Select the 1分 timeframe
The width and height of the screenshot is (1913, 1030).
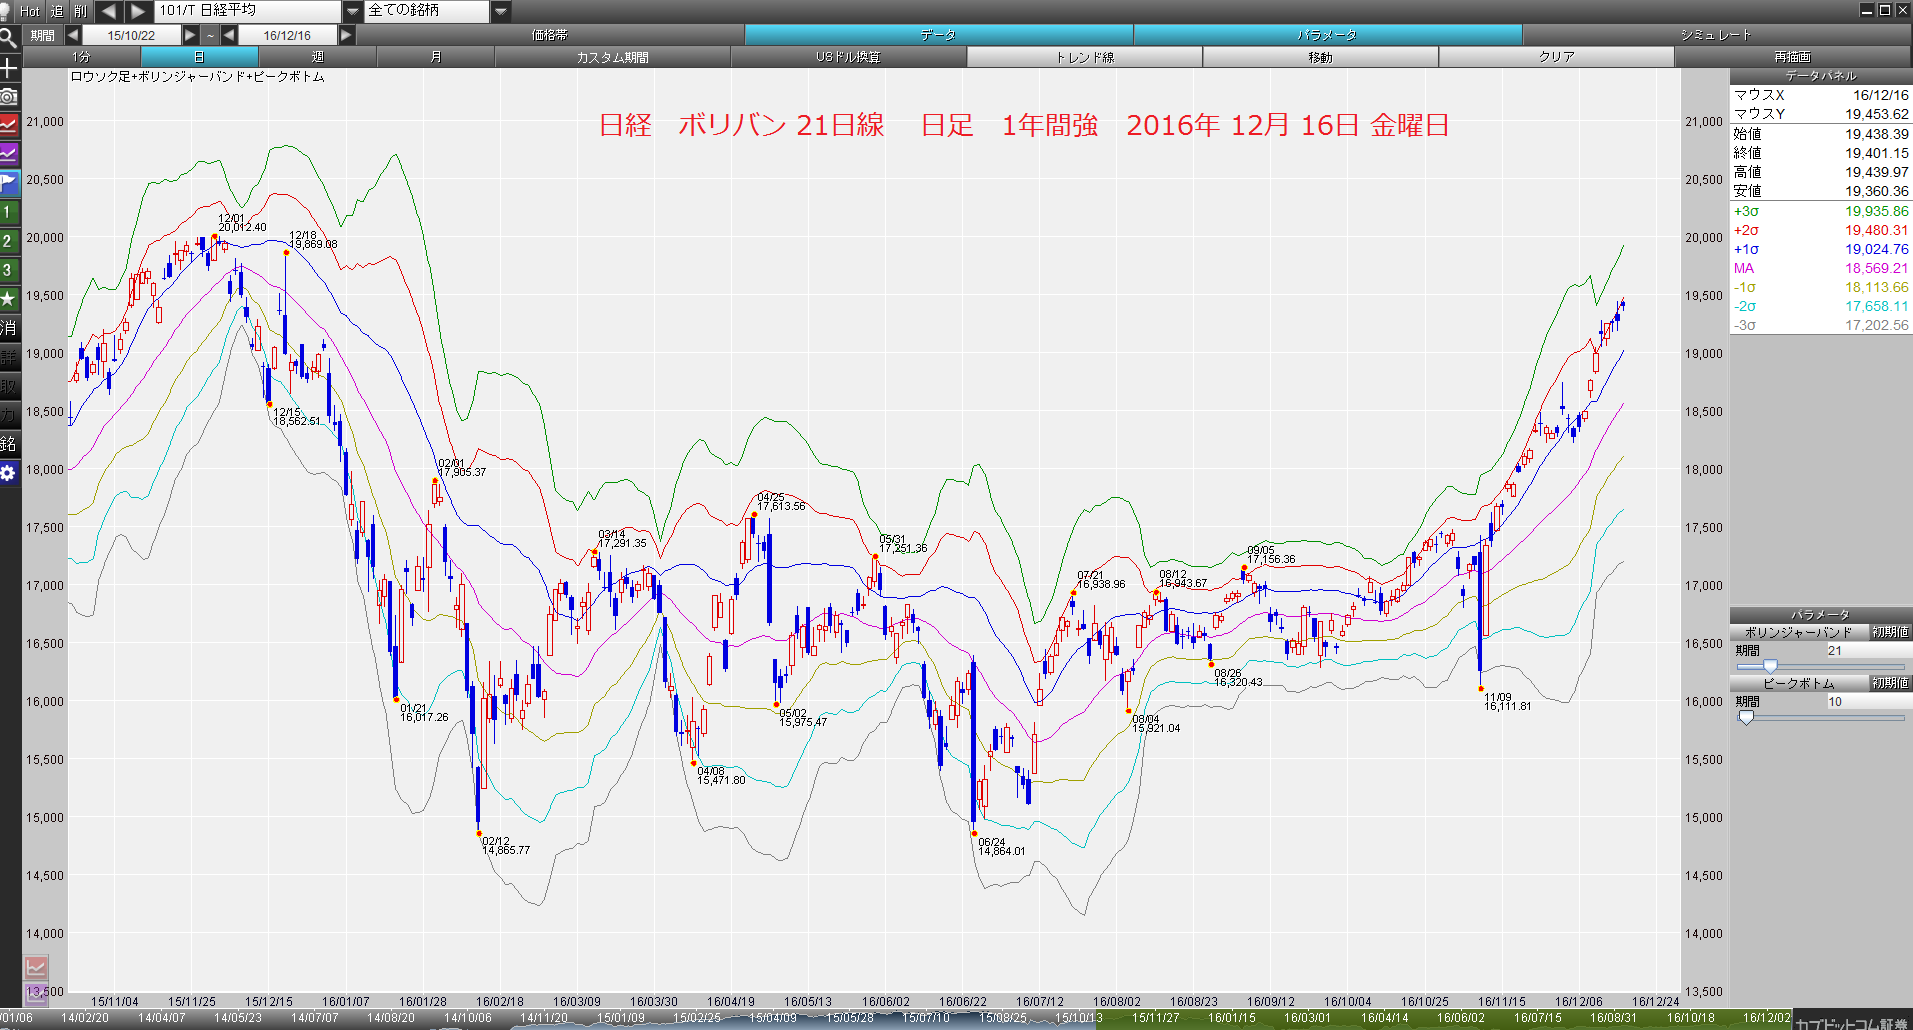coord(81,57)
